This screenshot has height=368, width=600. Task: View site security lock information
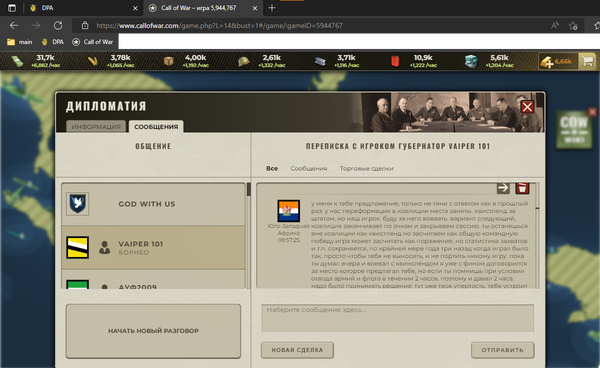click(85, 26)
